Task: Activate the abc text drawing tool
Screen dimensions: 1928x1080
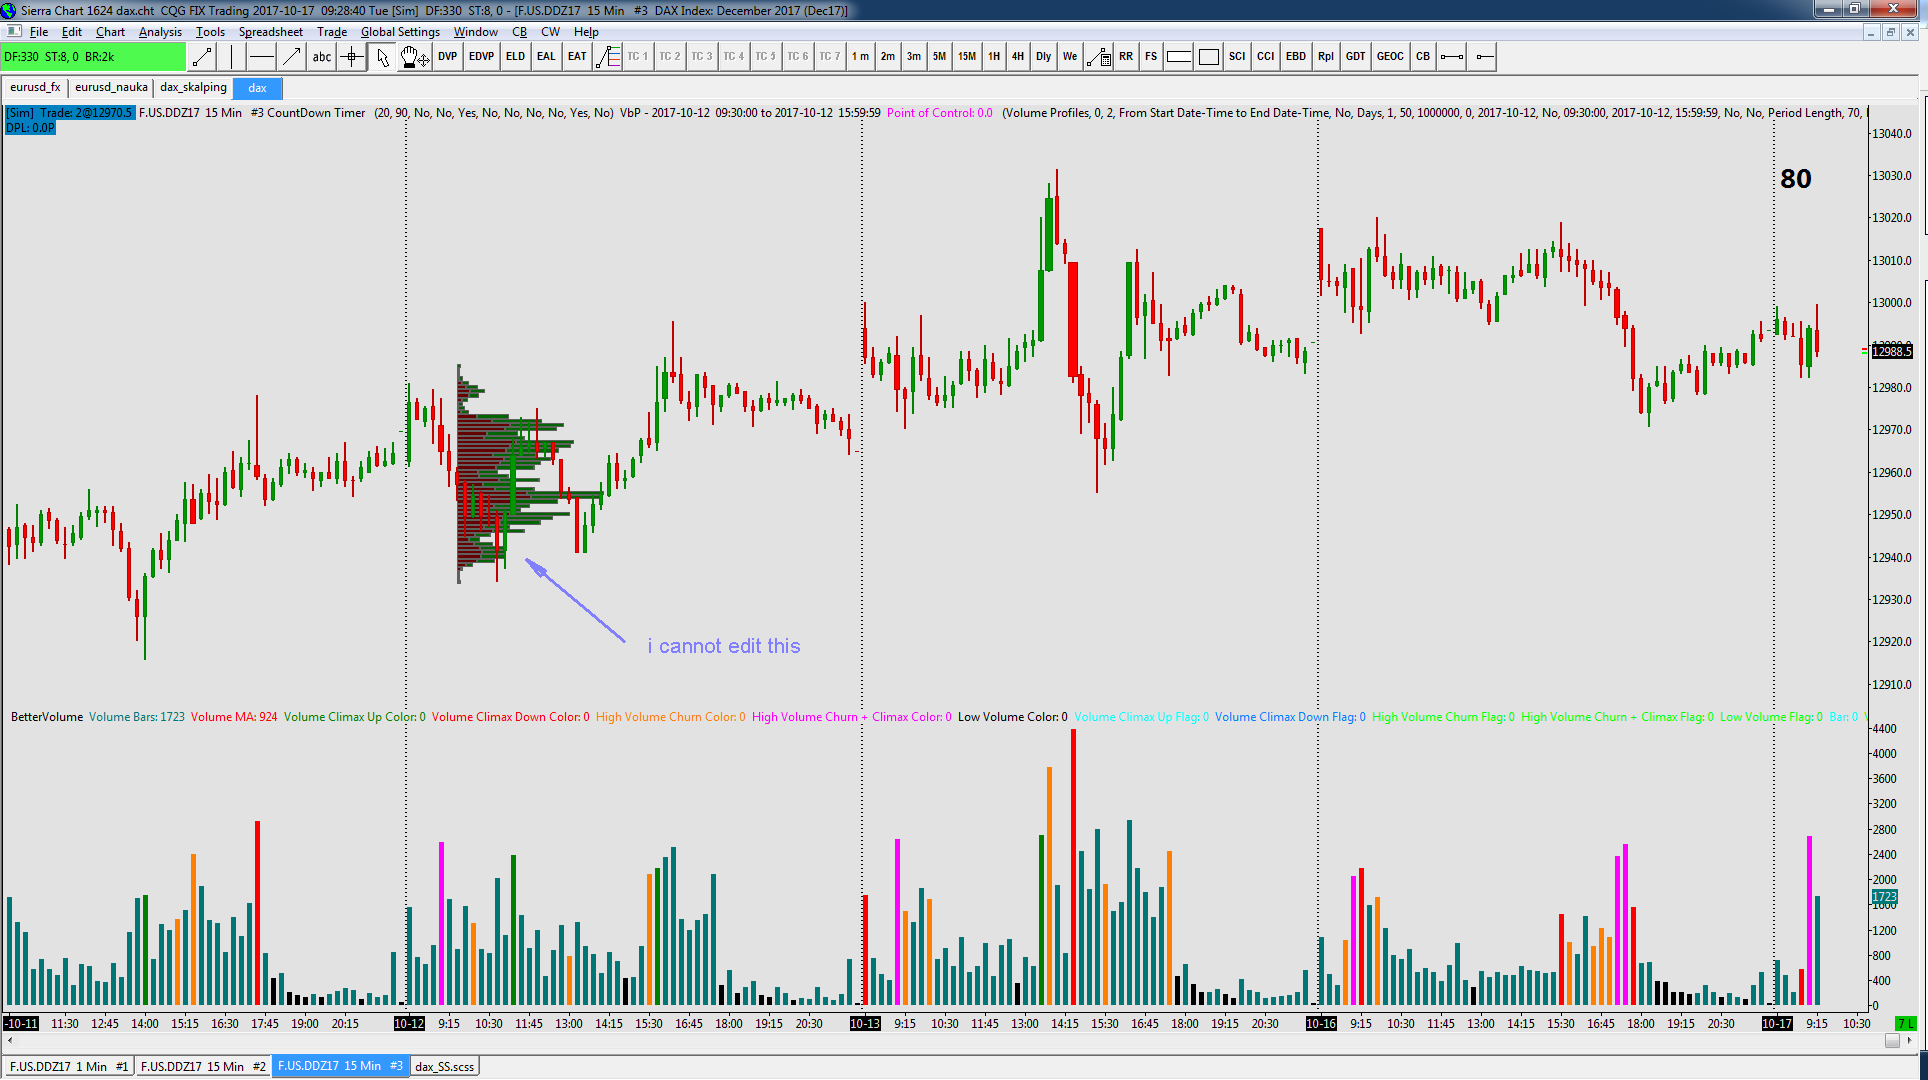Action: point(321,57)
